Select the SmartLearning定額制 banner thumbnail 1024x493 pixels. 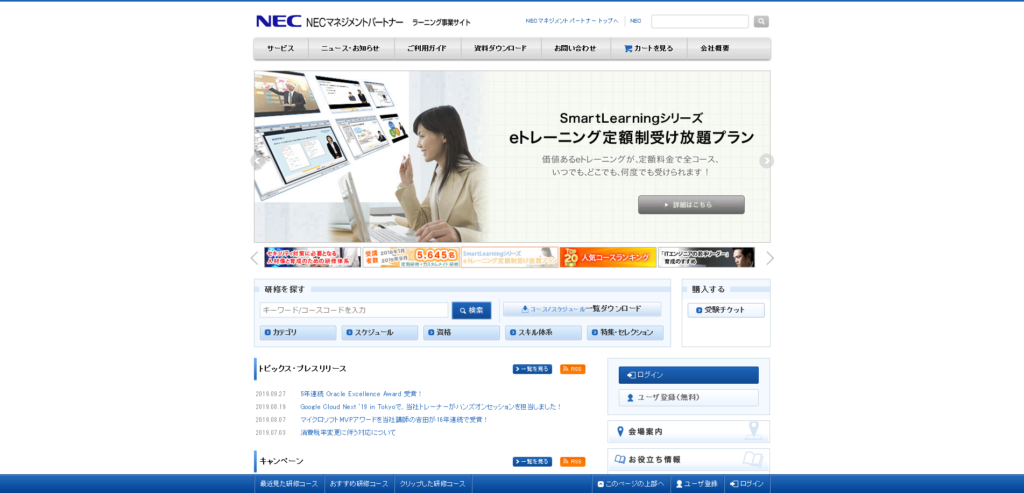pos(509,257)
